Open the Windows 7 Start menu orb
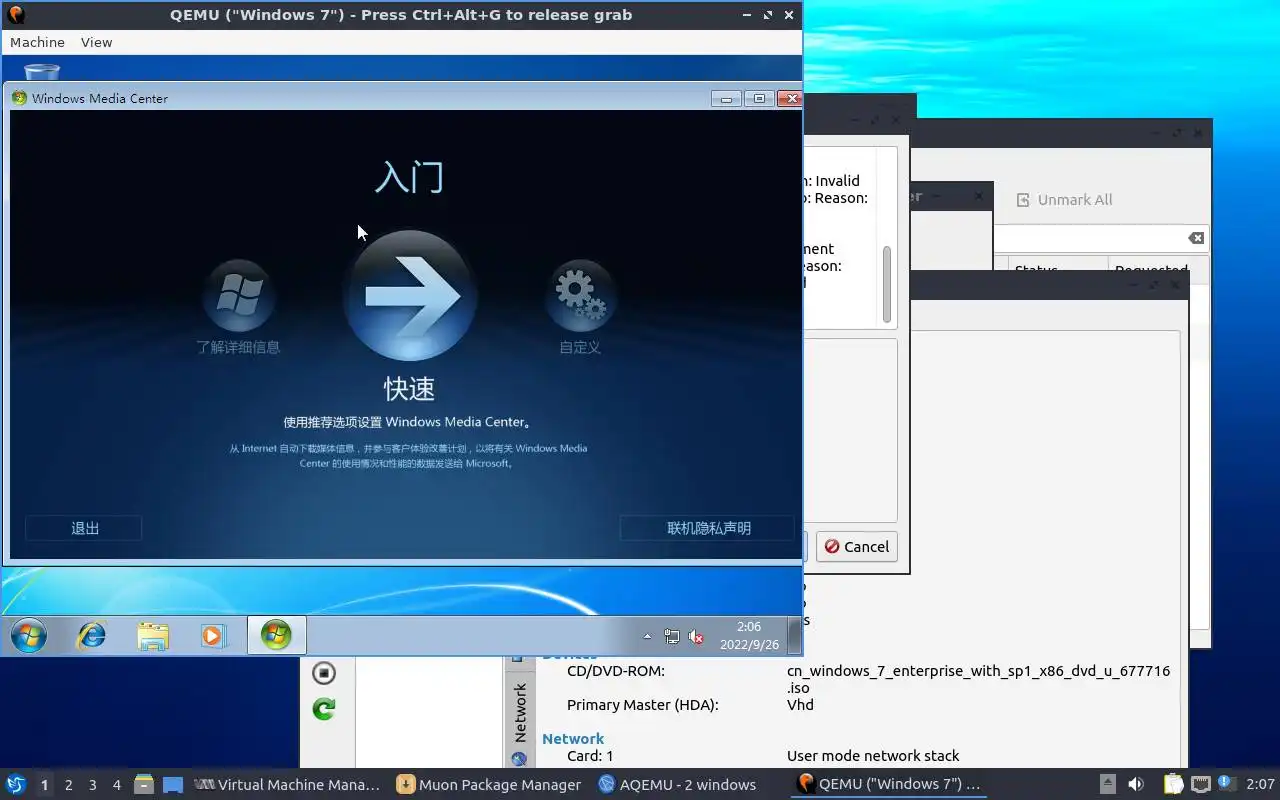The width and height of the screenshot is (1280, 800). point(28,635)
